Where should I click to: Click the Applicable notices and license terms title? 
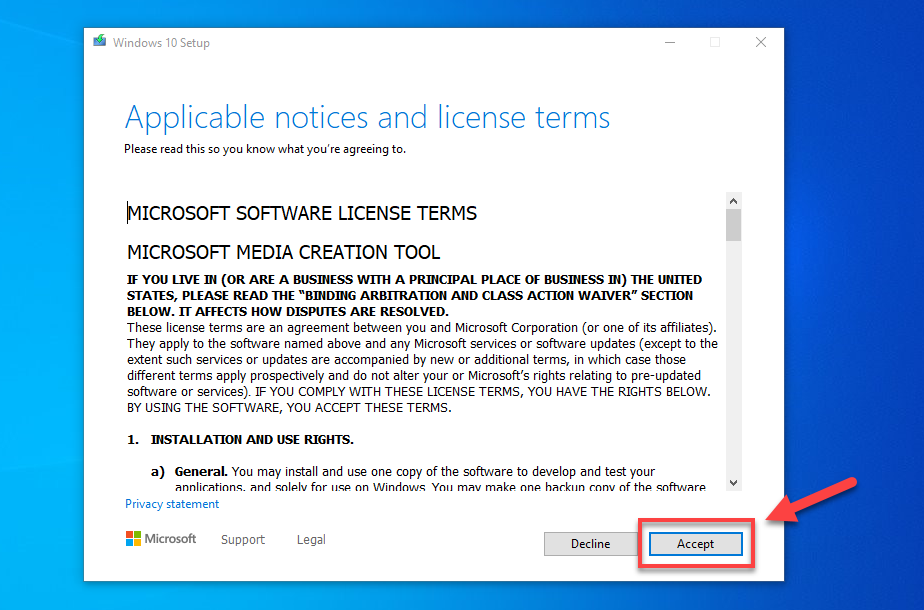367,117
